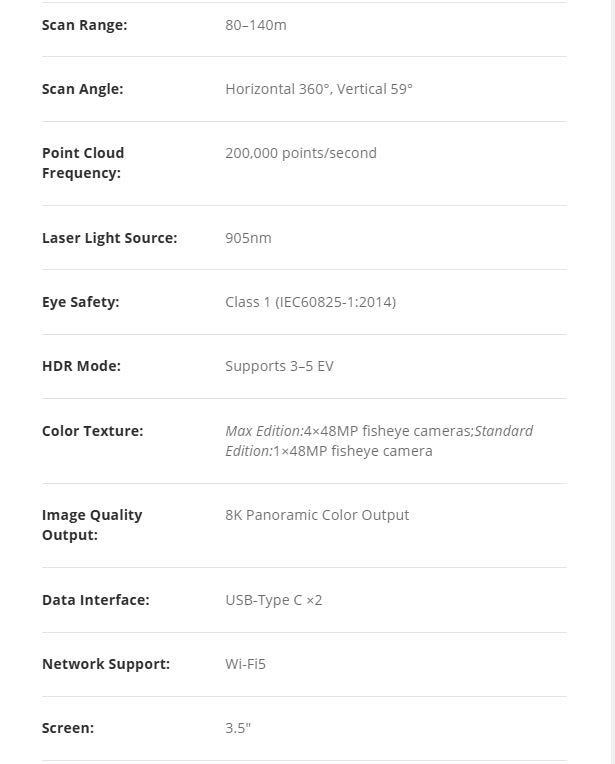Viewport: 615px width, 764px height.
Task: Click the HDR Mode label
Action: 81,366
